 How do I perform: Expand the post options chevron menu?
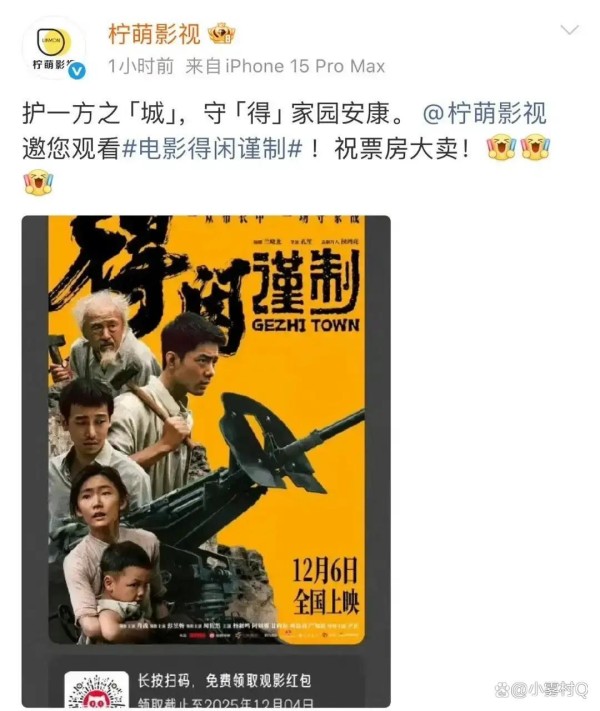569,30
